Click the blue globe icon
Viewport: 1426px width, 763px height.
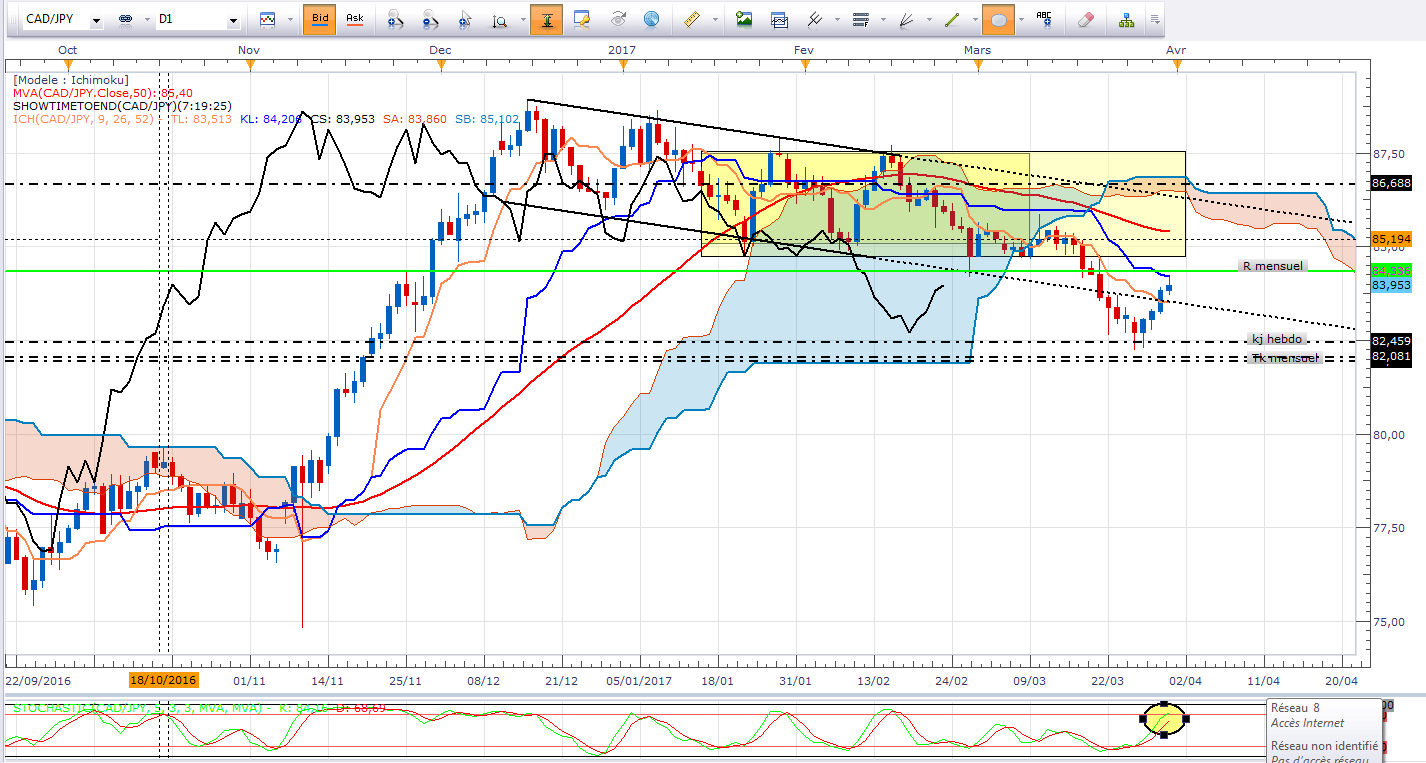(651, 20)
